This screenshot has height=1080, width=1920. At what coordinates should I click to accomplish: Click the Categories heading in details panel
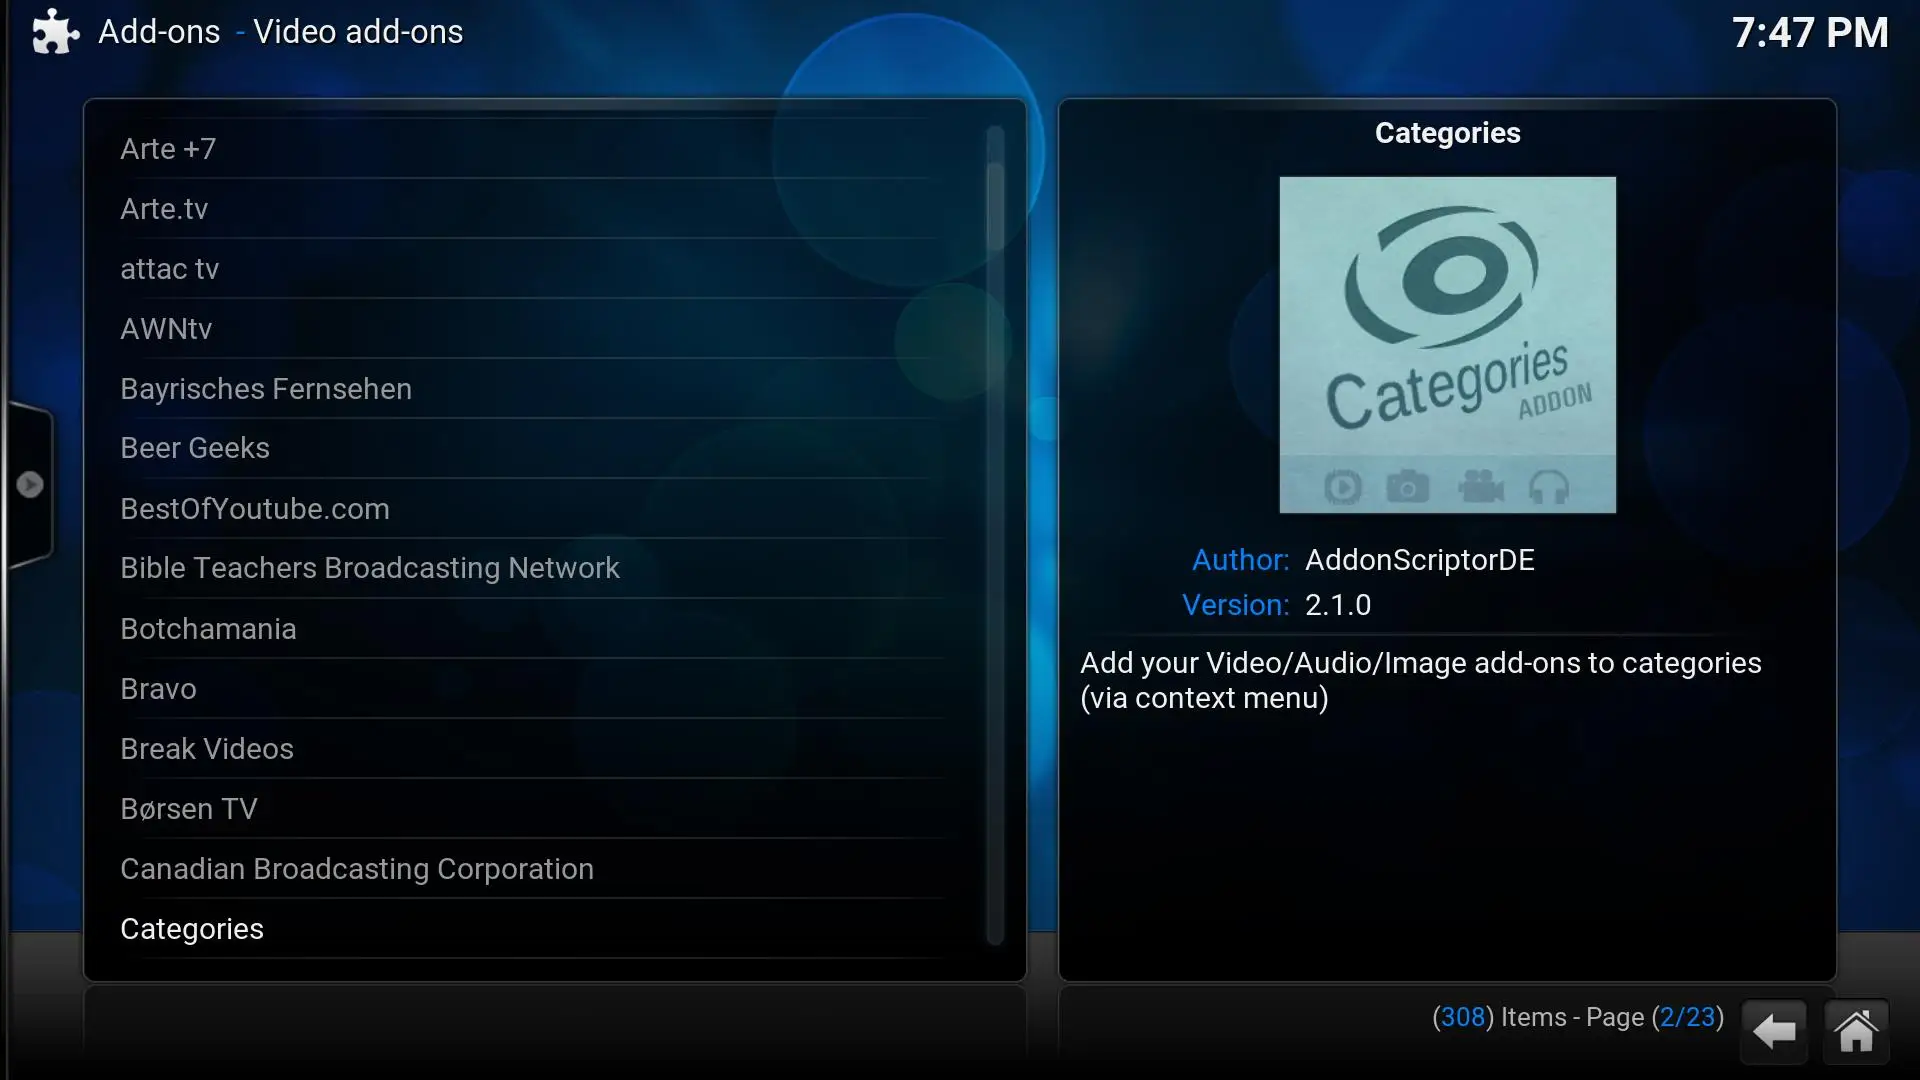pyautogui.click(x=1447, y=133)
